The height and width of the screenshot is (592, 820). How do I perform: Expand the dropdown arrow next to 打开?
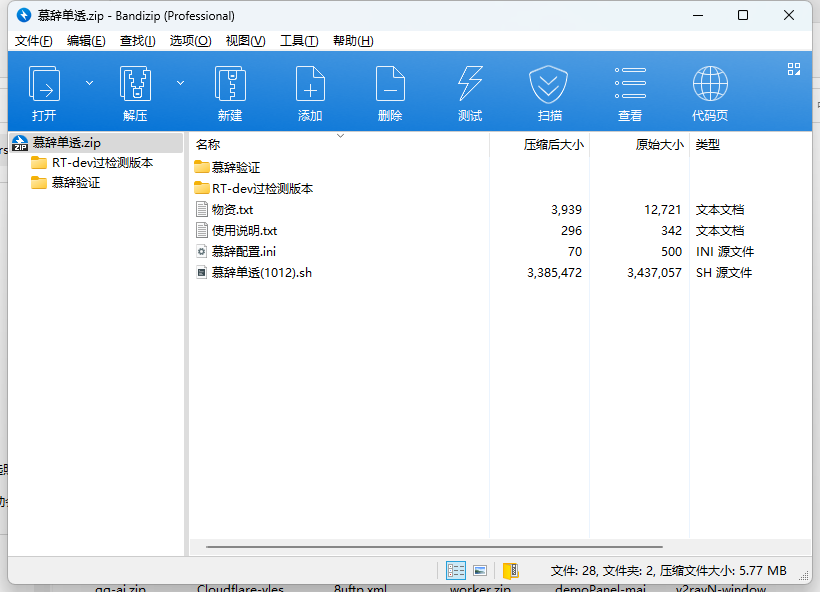(89, 83)
